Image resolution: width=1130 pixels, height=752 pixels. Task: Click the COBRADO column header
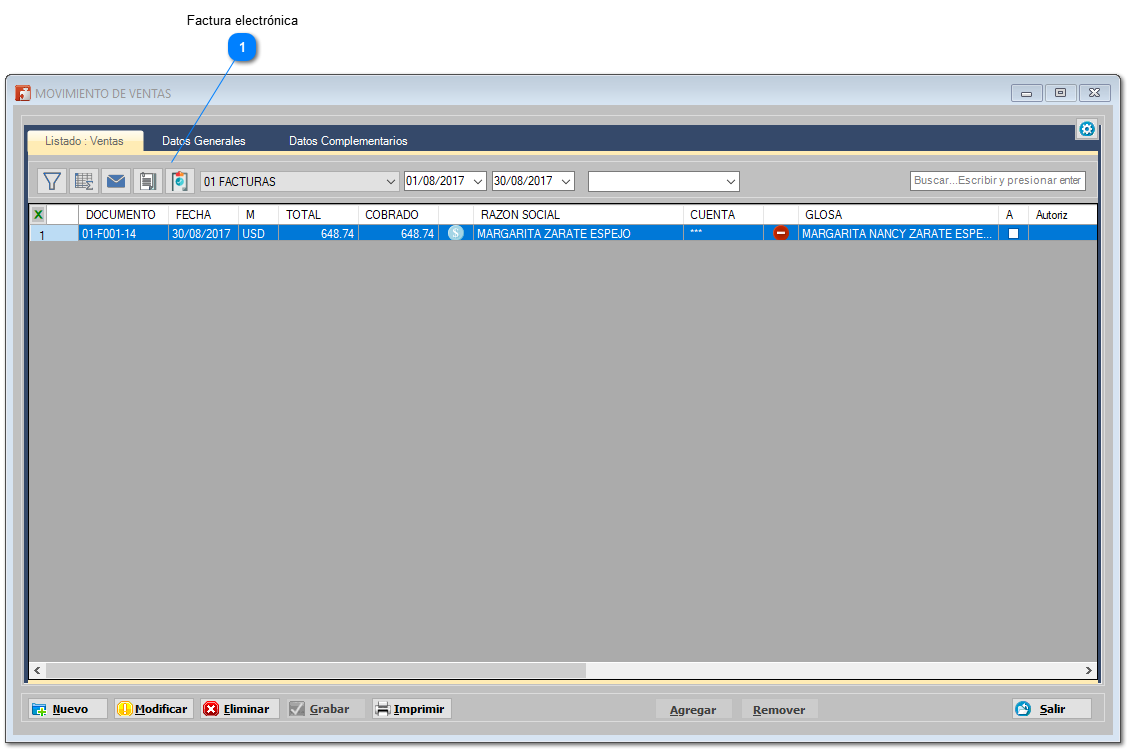(x=399, y=214)
